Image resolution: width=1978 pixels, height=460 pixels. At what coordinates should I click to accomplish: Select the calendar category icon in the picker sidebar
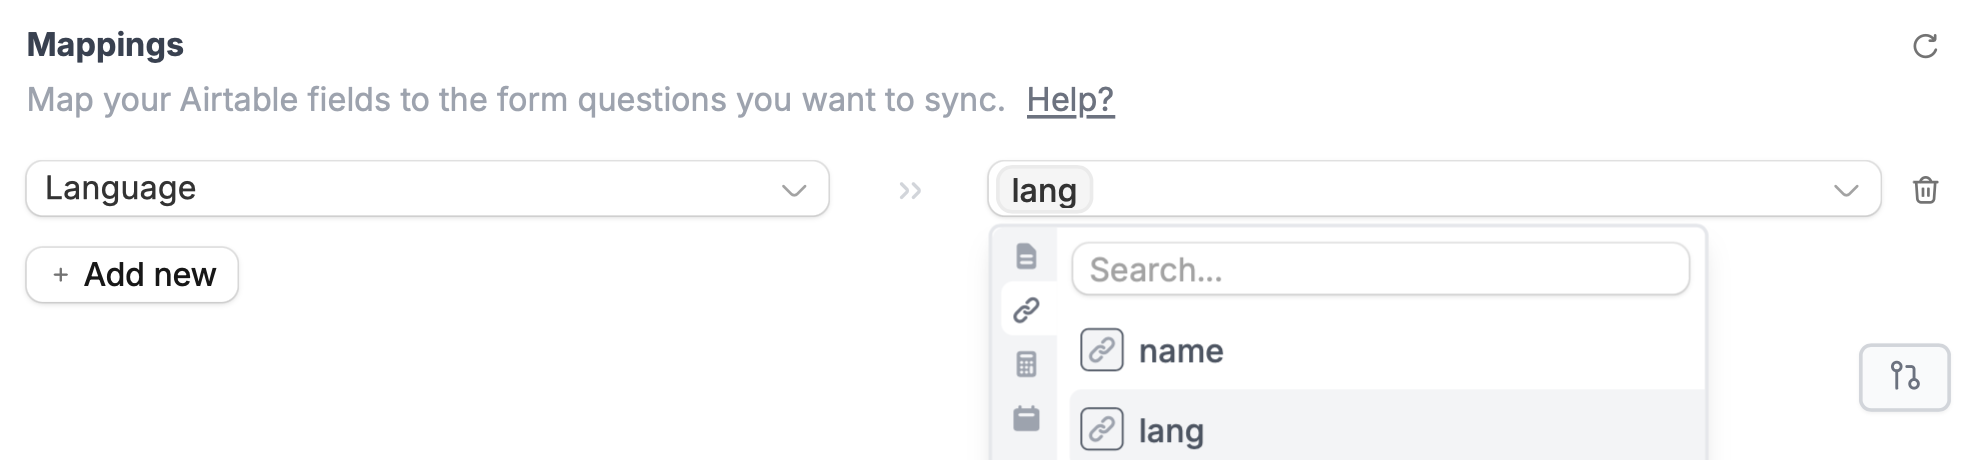[x=1026, y=418]
